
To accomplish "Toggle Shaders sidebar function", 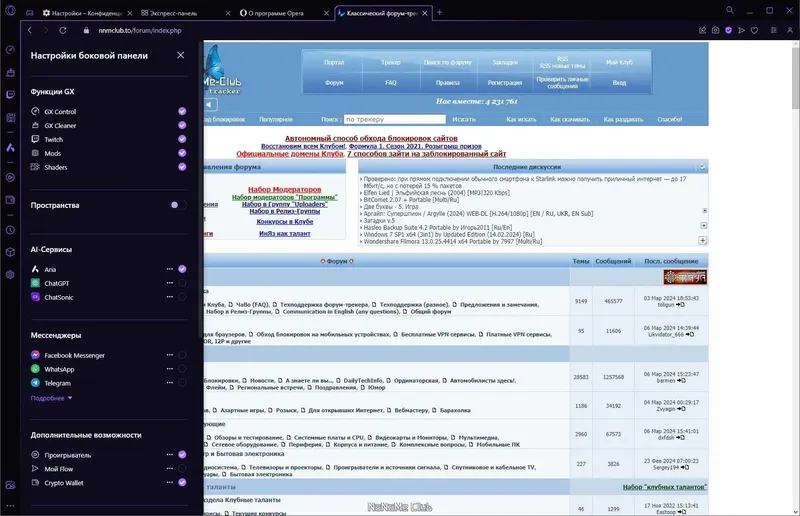I will (182, 166).
